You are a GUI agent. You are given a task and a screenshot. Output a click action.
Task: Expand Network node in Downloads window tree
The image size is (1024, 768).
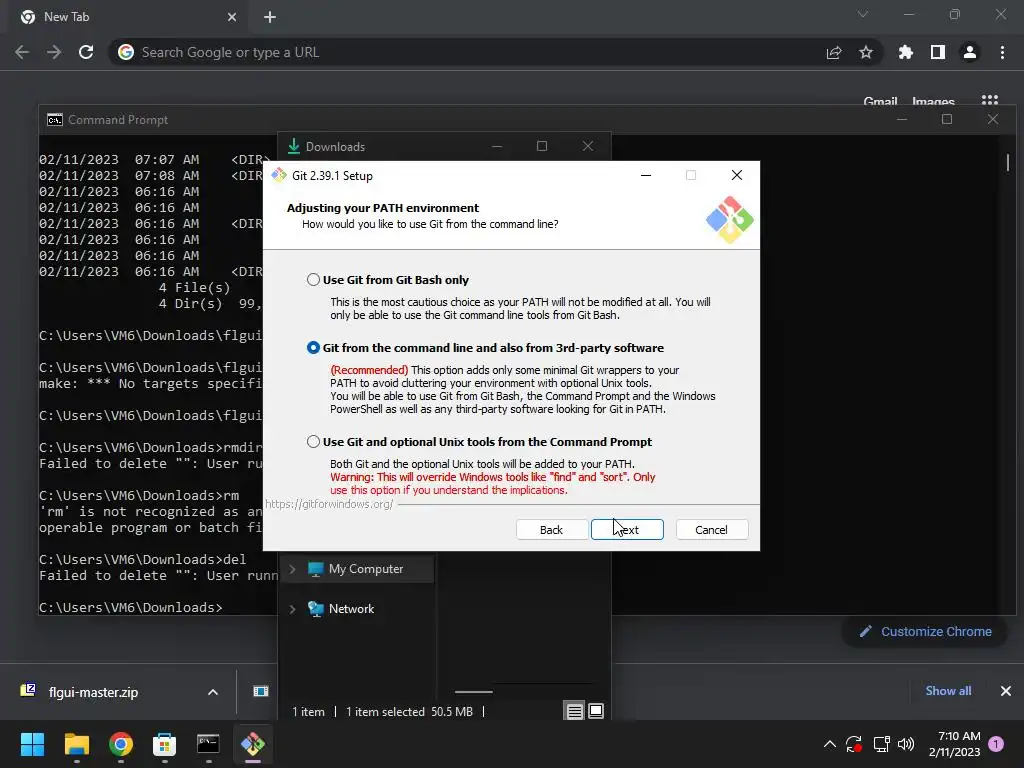[292, 609]
